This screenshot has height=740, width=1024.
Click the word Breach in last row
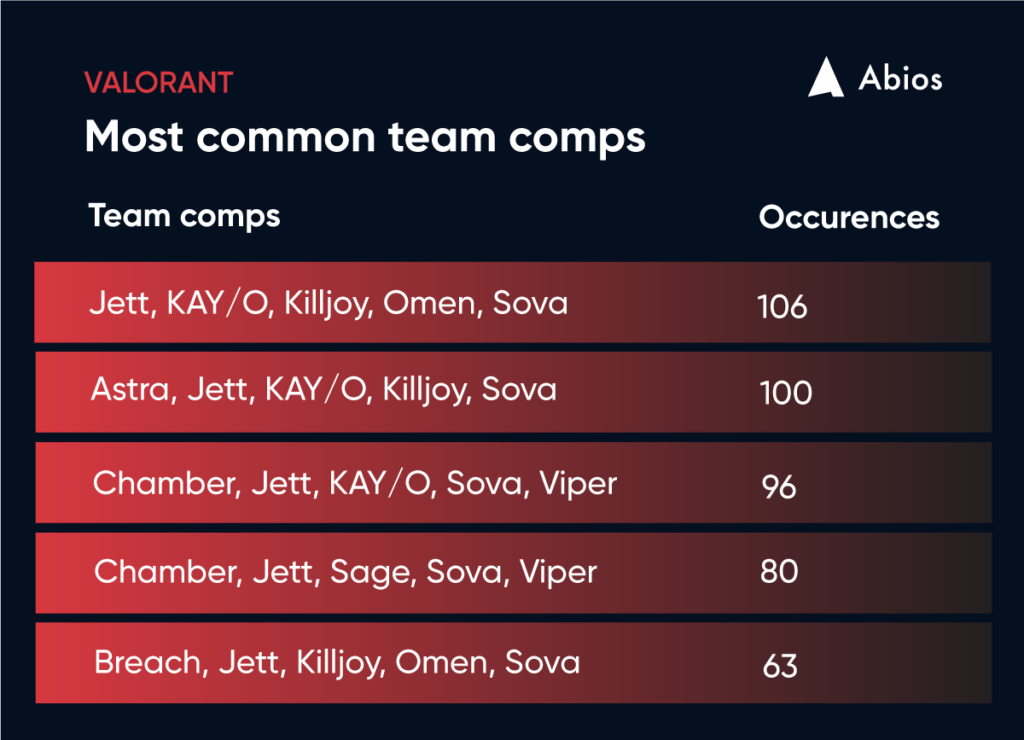pos(148,662)
